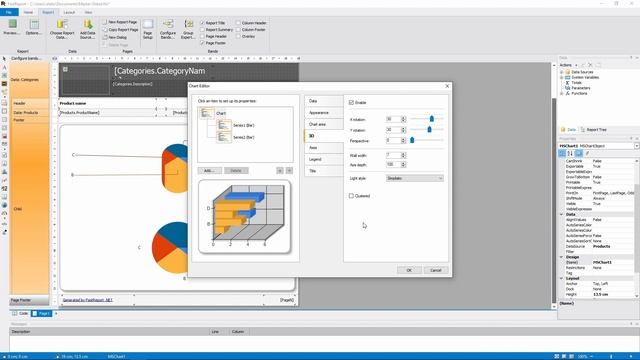Open the Actions dropdown in Data panel

pos(568,65)
